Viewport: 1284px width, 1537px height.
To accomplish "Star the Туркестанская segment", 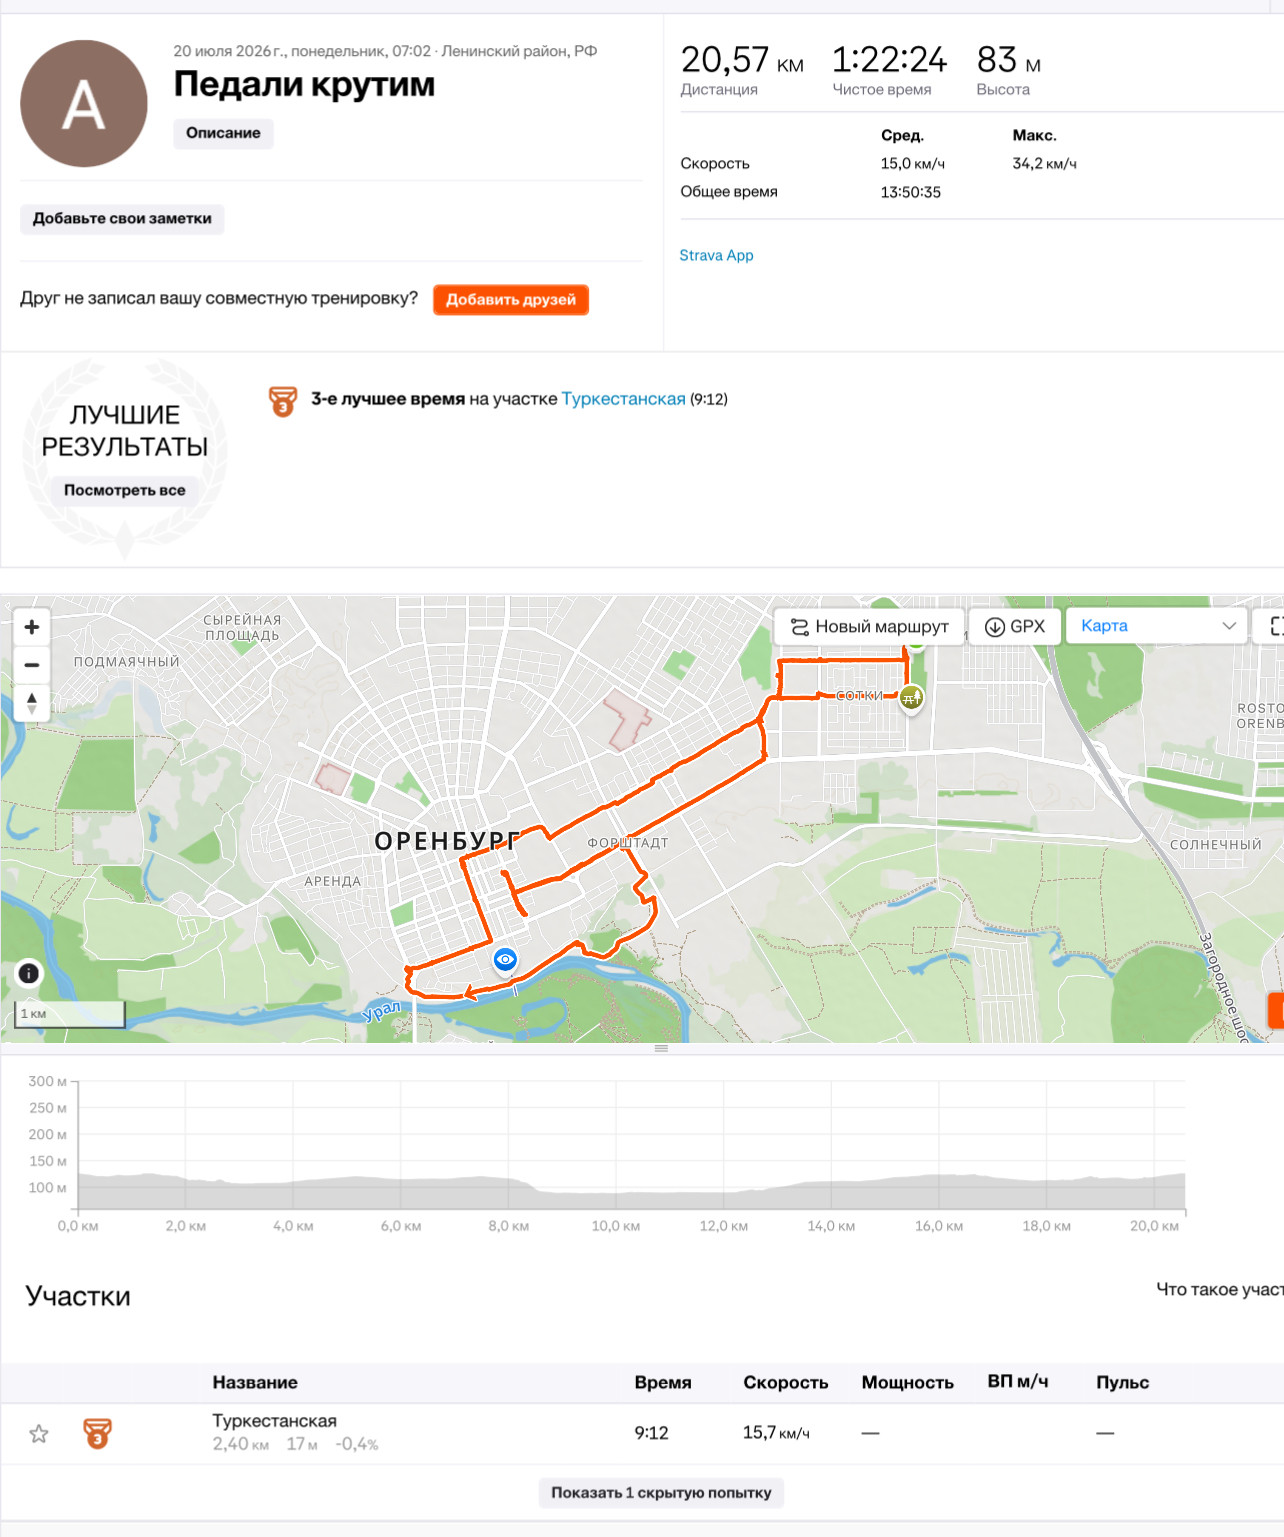I will point(39,1434).
